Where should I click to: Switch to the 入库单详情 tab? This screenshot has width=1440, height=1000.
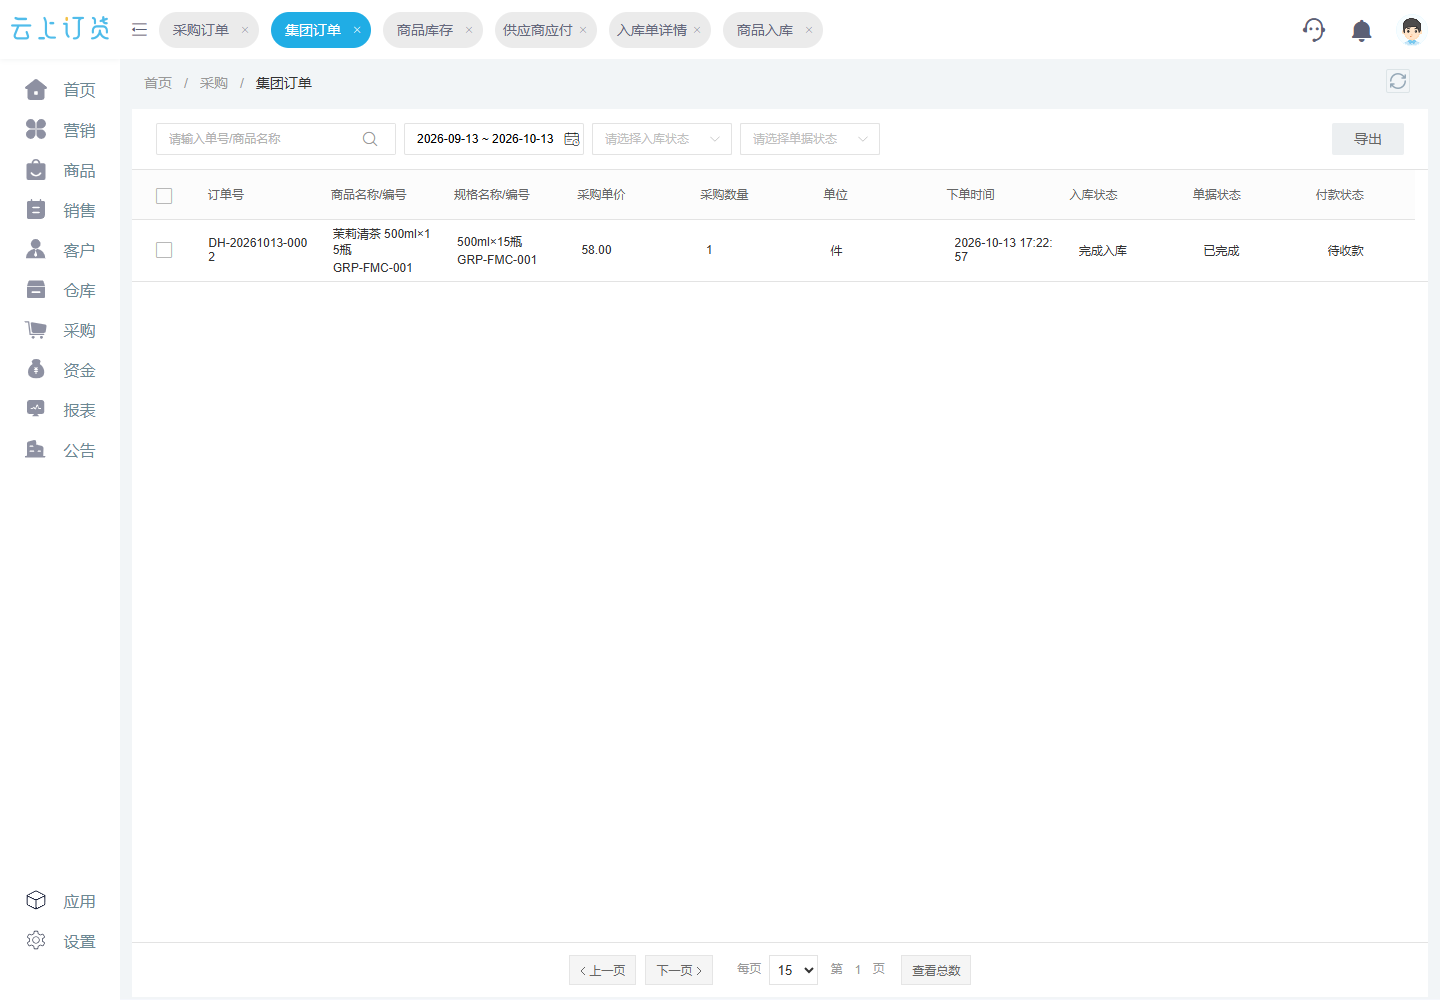pyautogui.click(x=652, y=30)
